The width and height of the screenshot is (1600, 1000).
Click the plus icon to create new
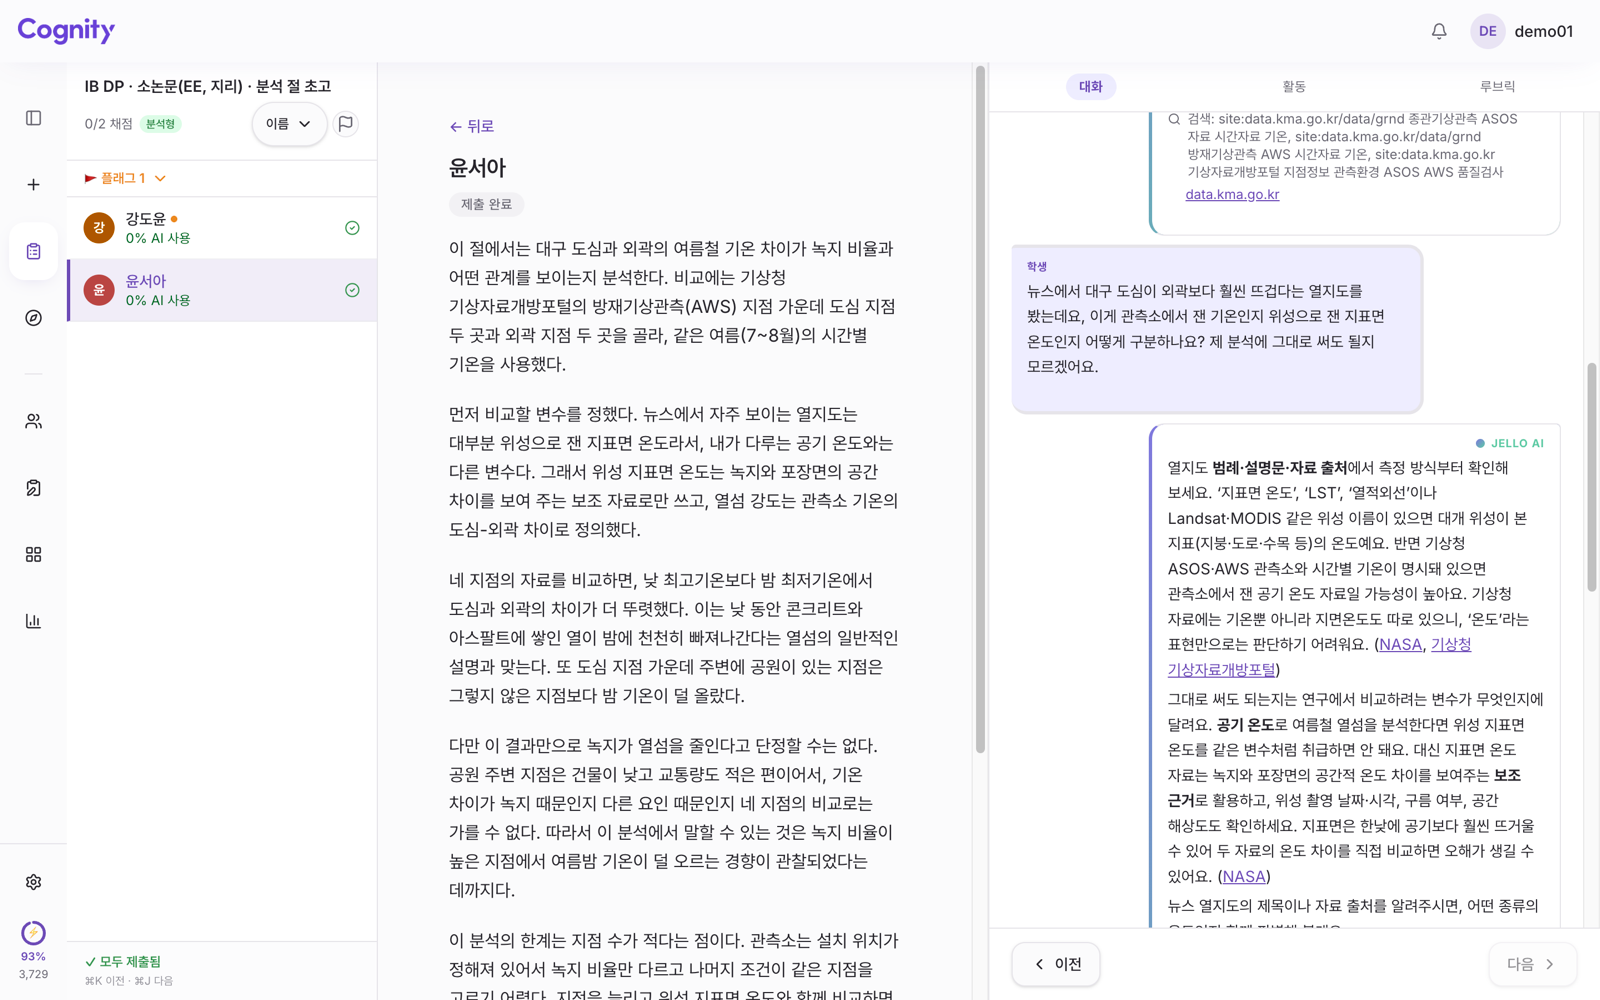click(x=33, y=185)
